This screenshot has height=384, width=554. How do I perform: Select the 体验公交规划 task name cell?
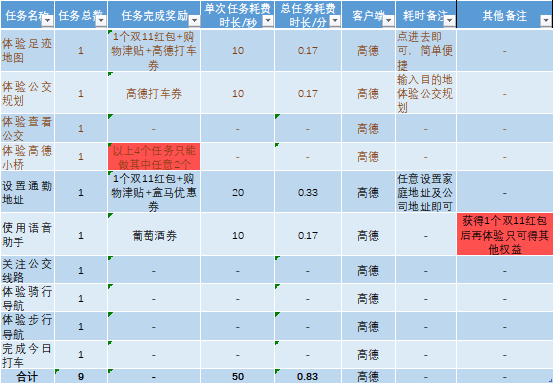click(28, 93)
